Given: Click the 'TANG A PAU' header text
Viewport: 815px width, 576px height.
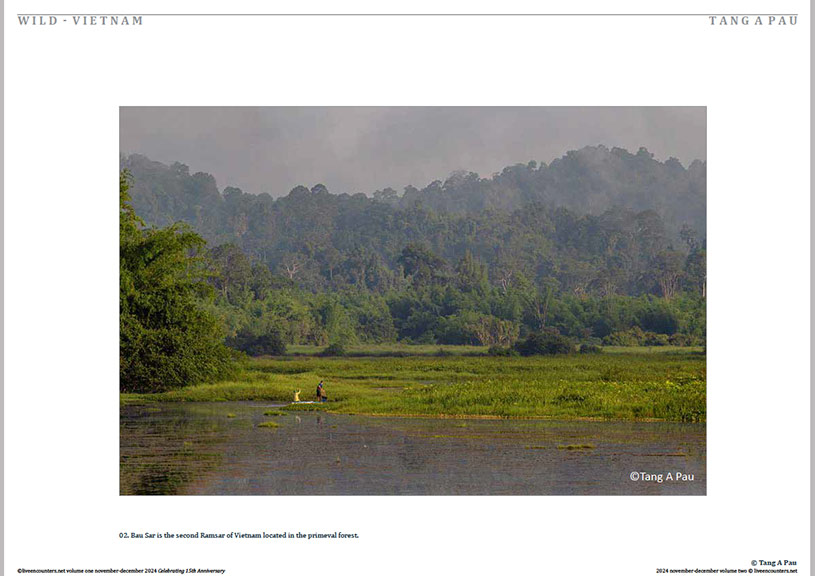Looking at the screenshot, I should (753, 21).
